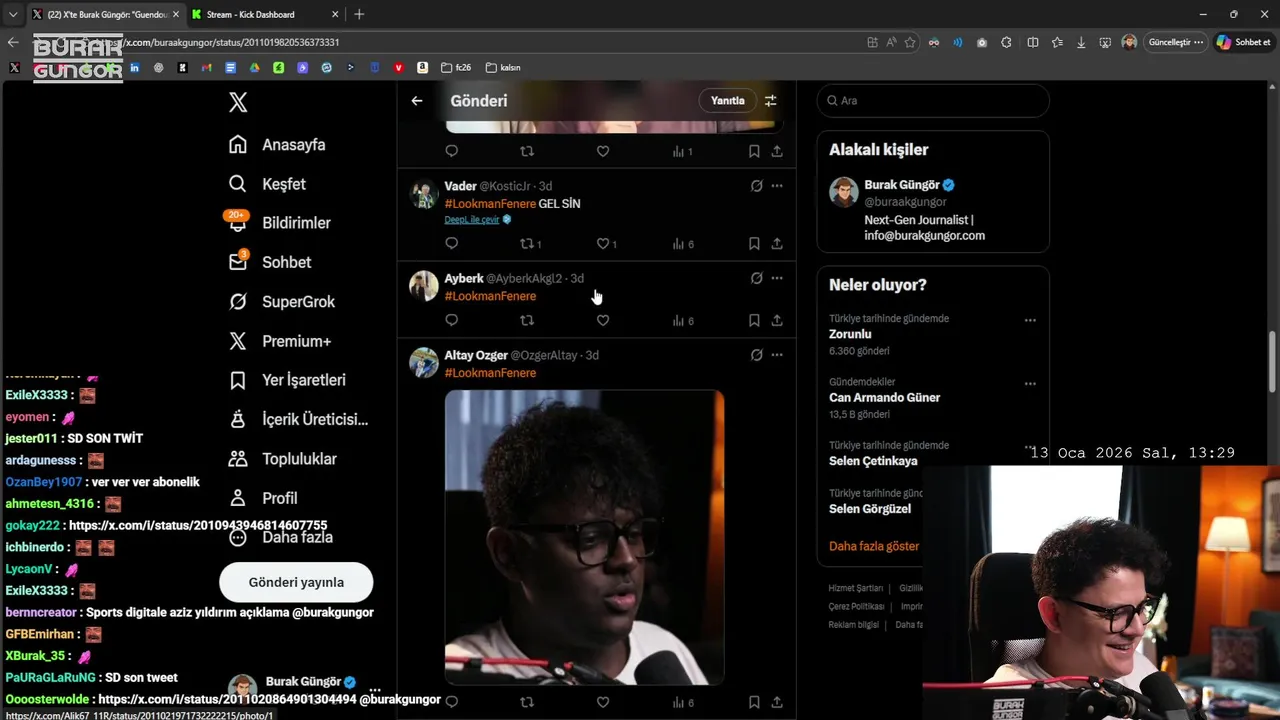Image resolution: width=1280 pixels, height=720 pixels.
Task: Go back using Gönderi arrow
Action: [417, 101]
